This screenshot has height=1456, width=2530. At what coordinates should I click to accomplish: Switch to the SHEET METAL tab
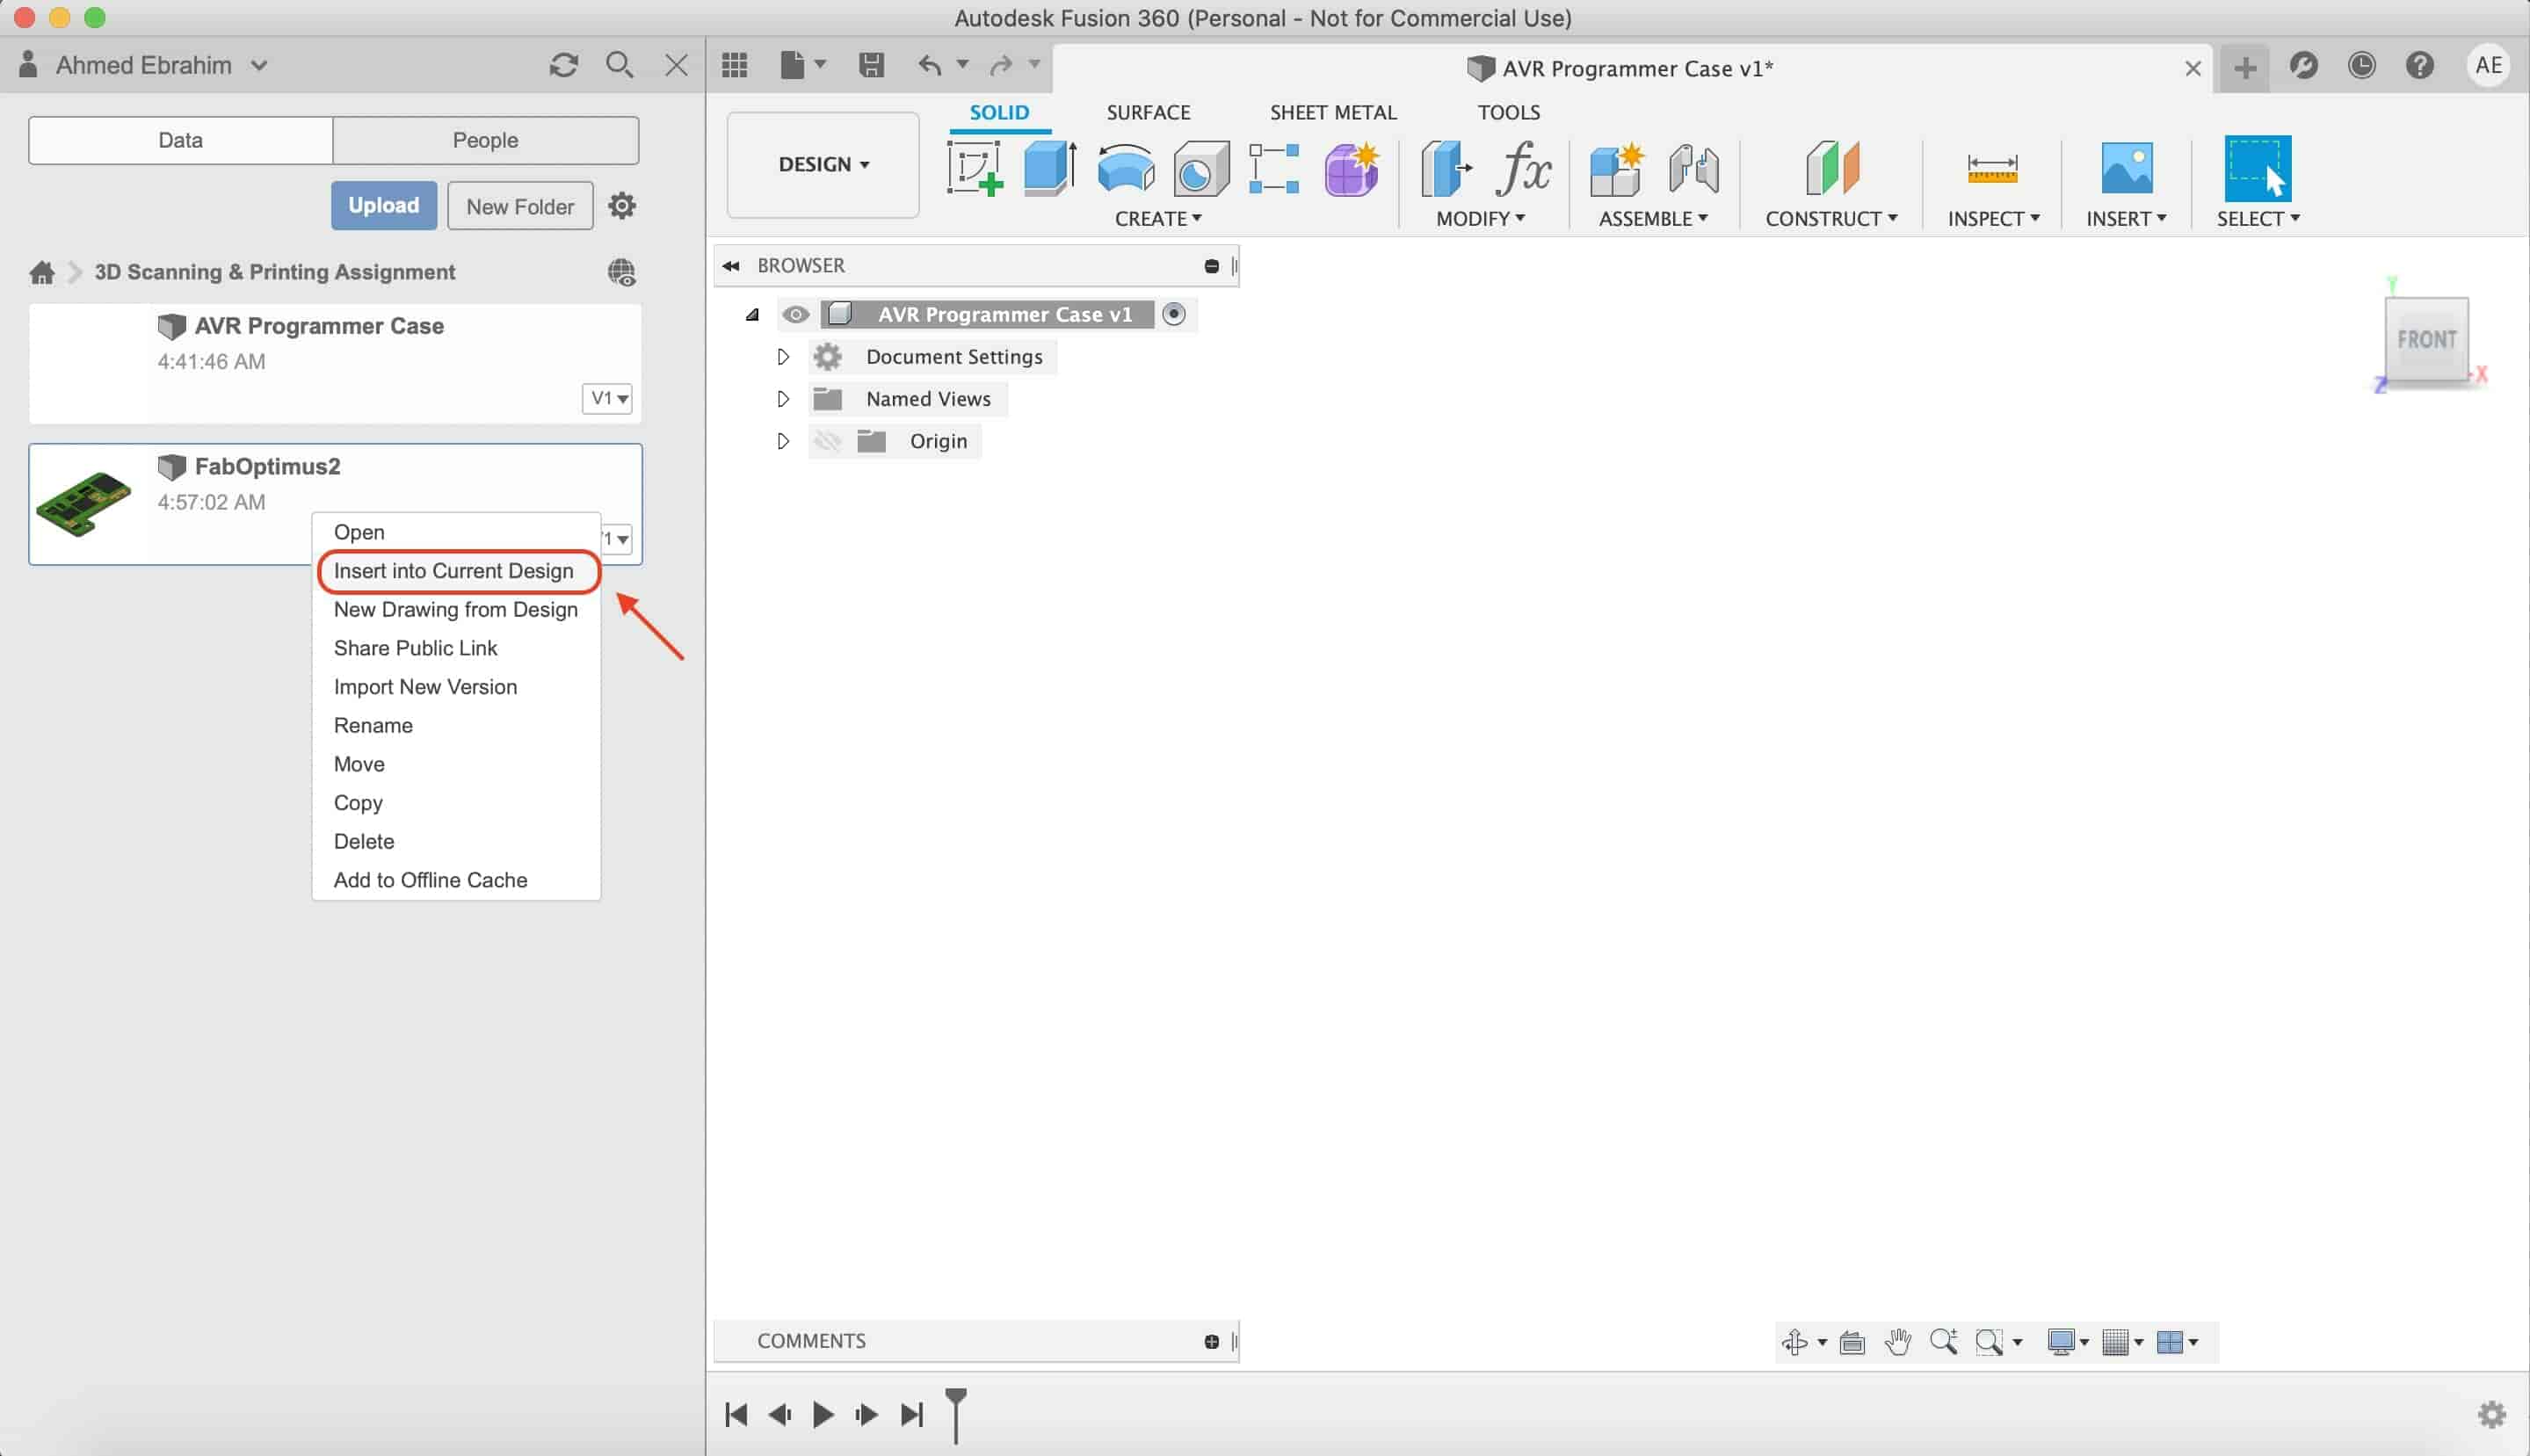(1333, 112)
